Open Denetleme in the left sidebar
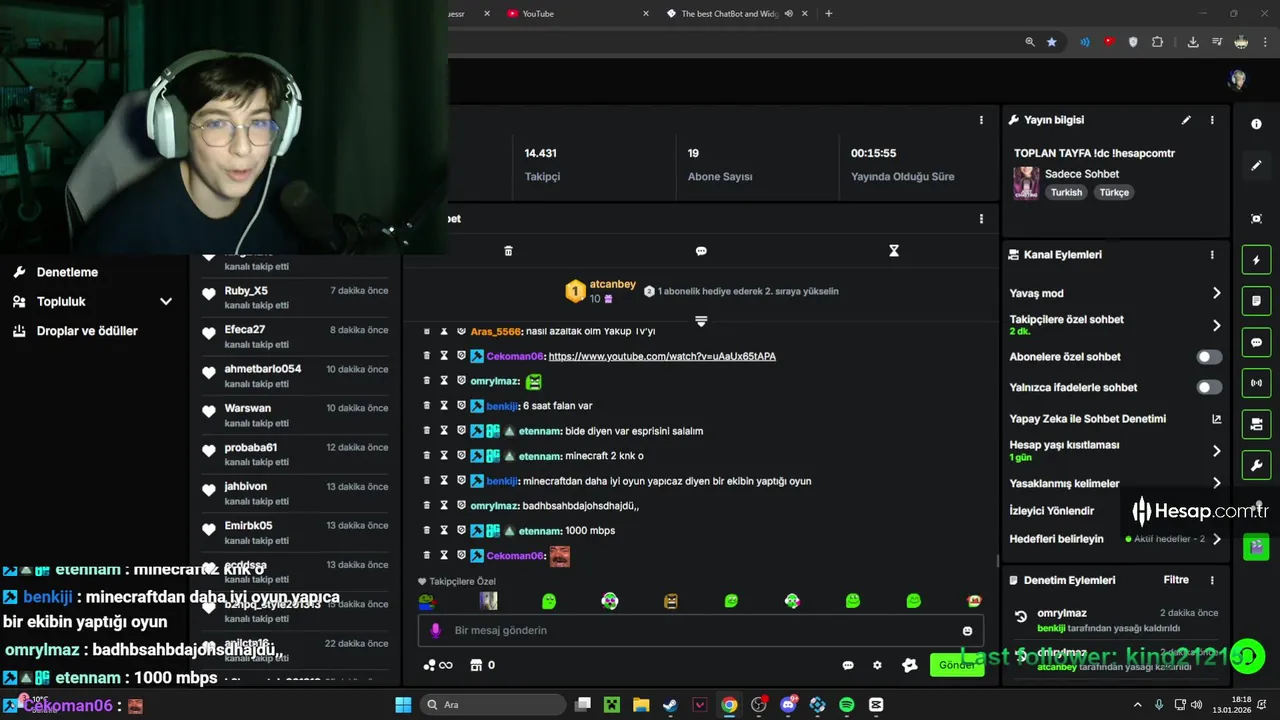Viewport: 1280px width, 720px height. pos(67,272)
